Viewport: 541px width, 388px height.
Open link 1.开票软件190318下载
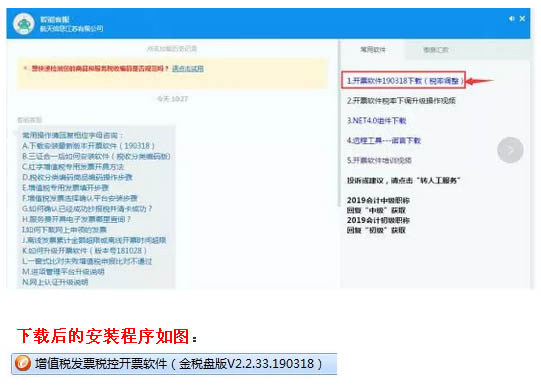pyautogui.click(x=404, y=81)
